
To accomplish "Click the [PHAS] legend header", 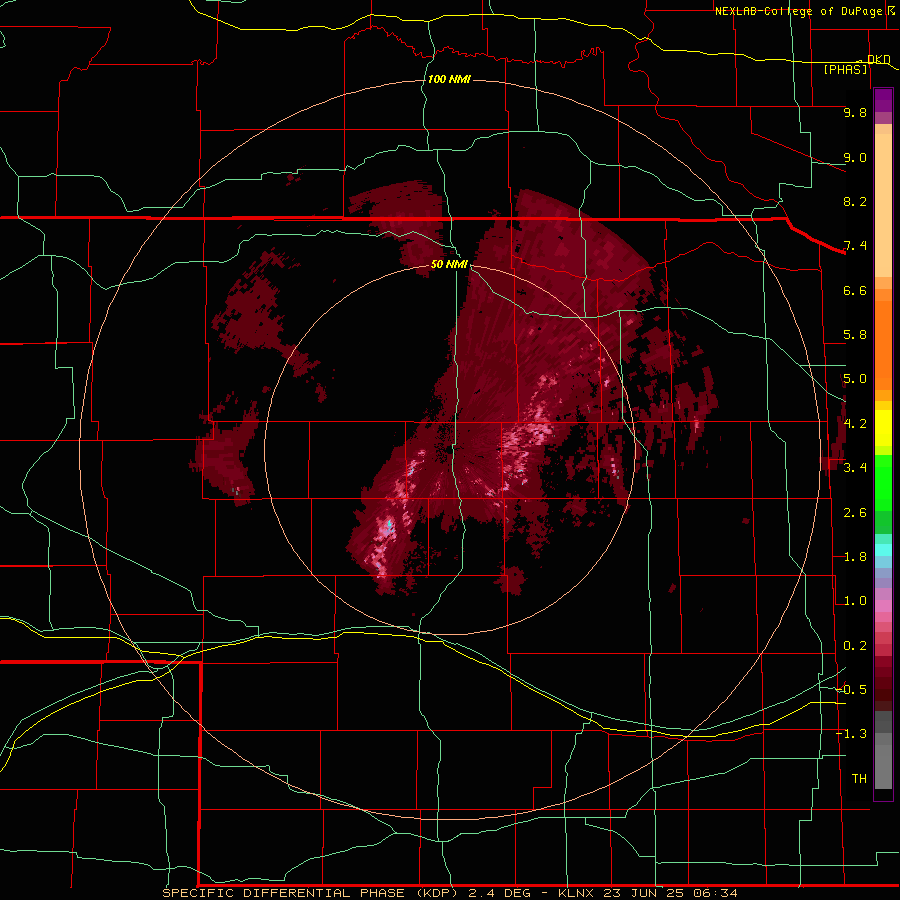I will (845, 69).
